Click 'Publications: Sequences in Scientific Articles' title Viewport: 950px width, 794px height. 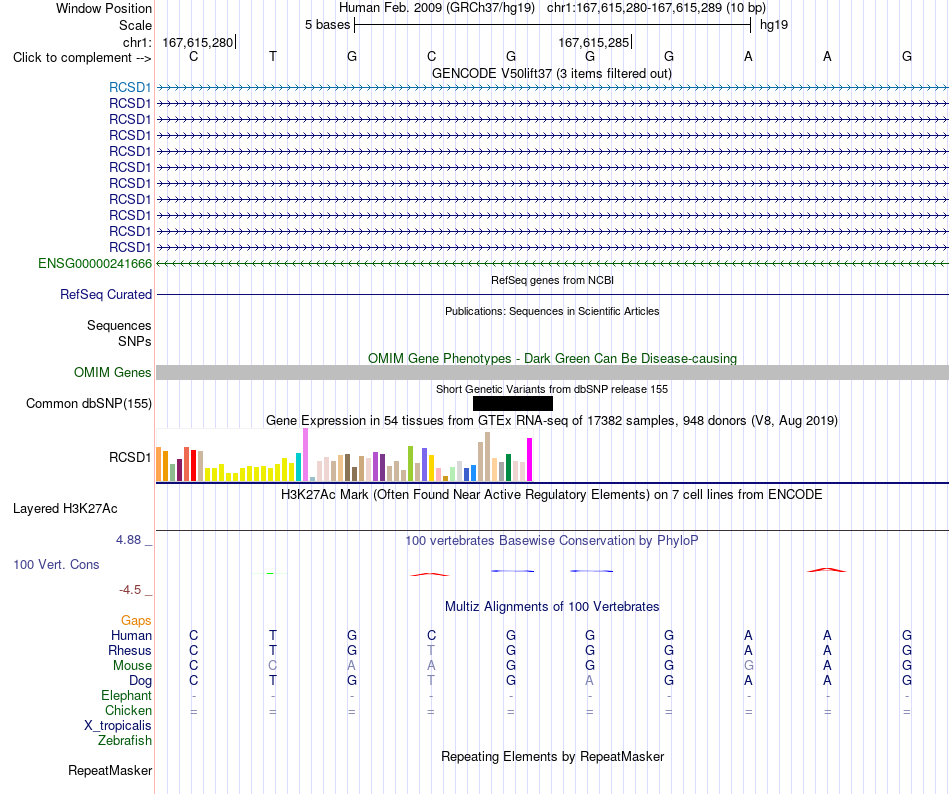point(552,311)
